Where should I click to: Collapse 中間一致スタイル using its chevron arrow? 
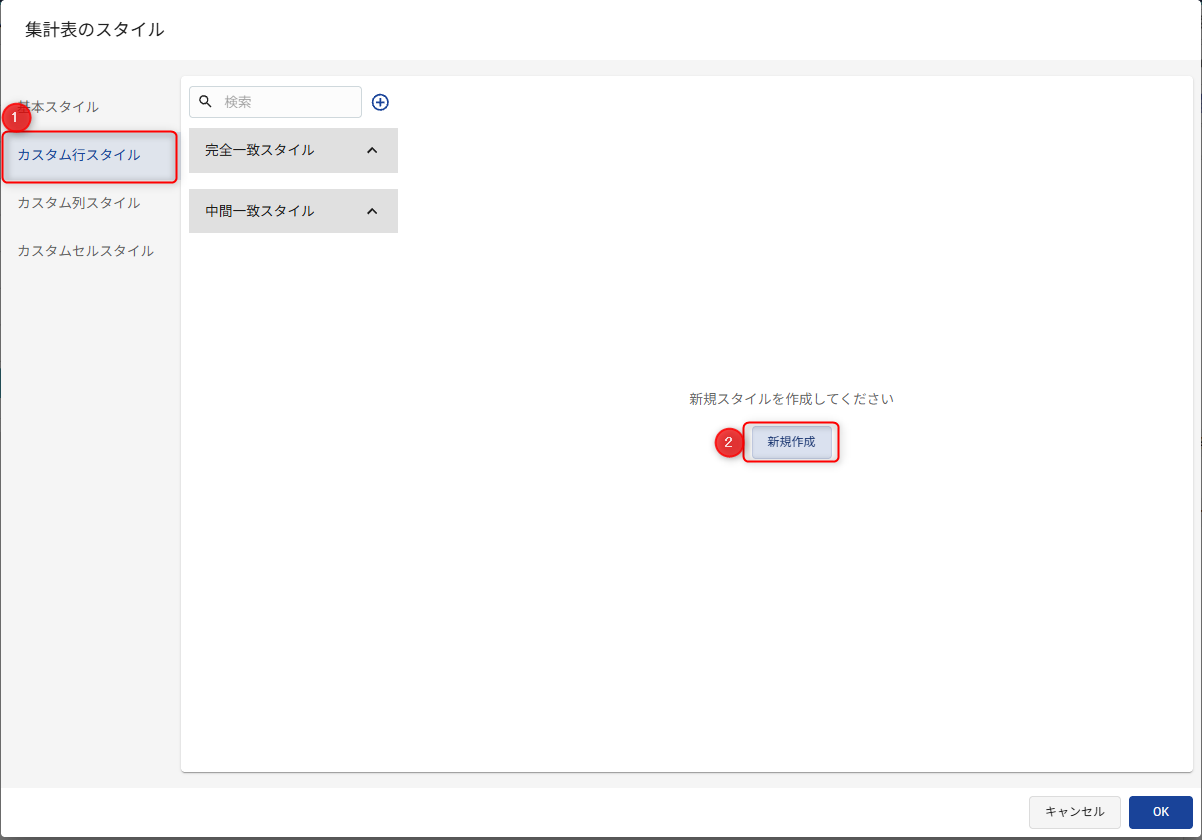pyautogui.click(x=372, y=212)
